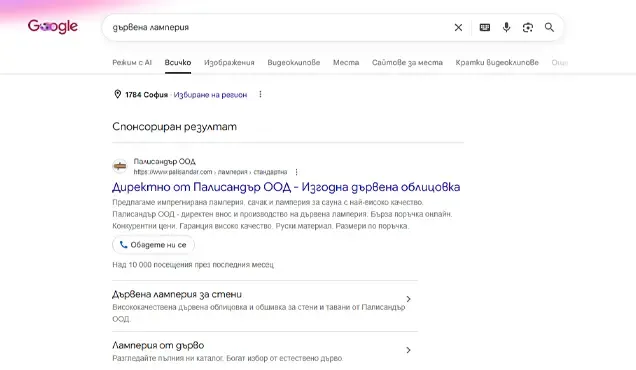The height and width of the screenshot is (370, 636).
Task: Click the palisandar.com URL breadcrumb
Action: click(210, 172)
